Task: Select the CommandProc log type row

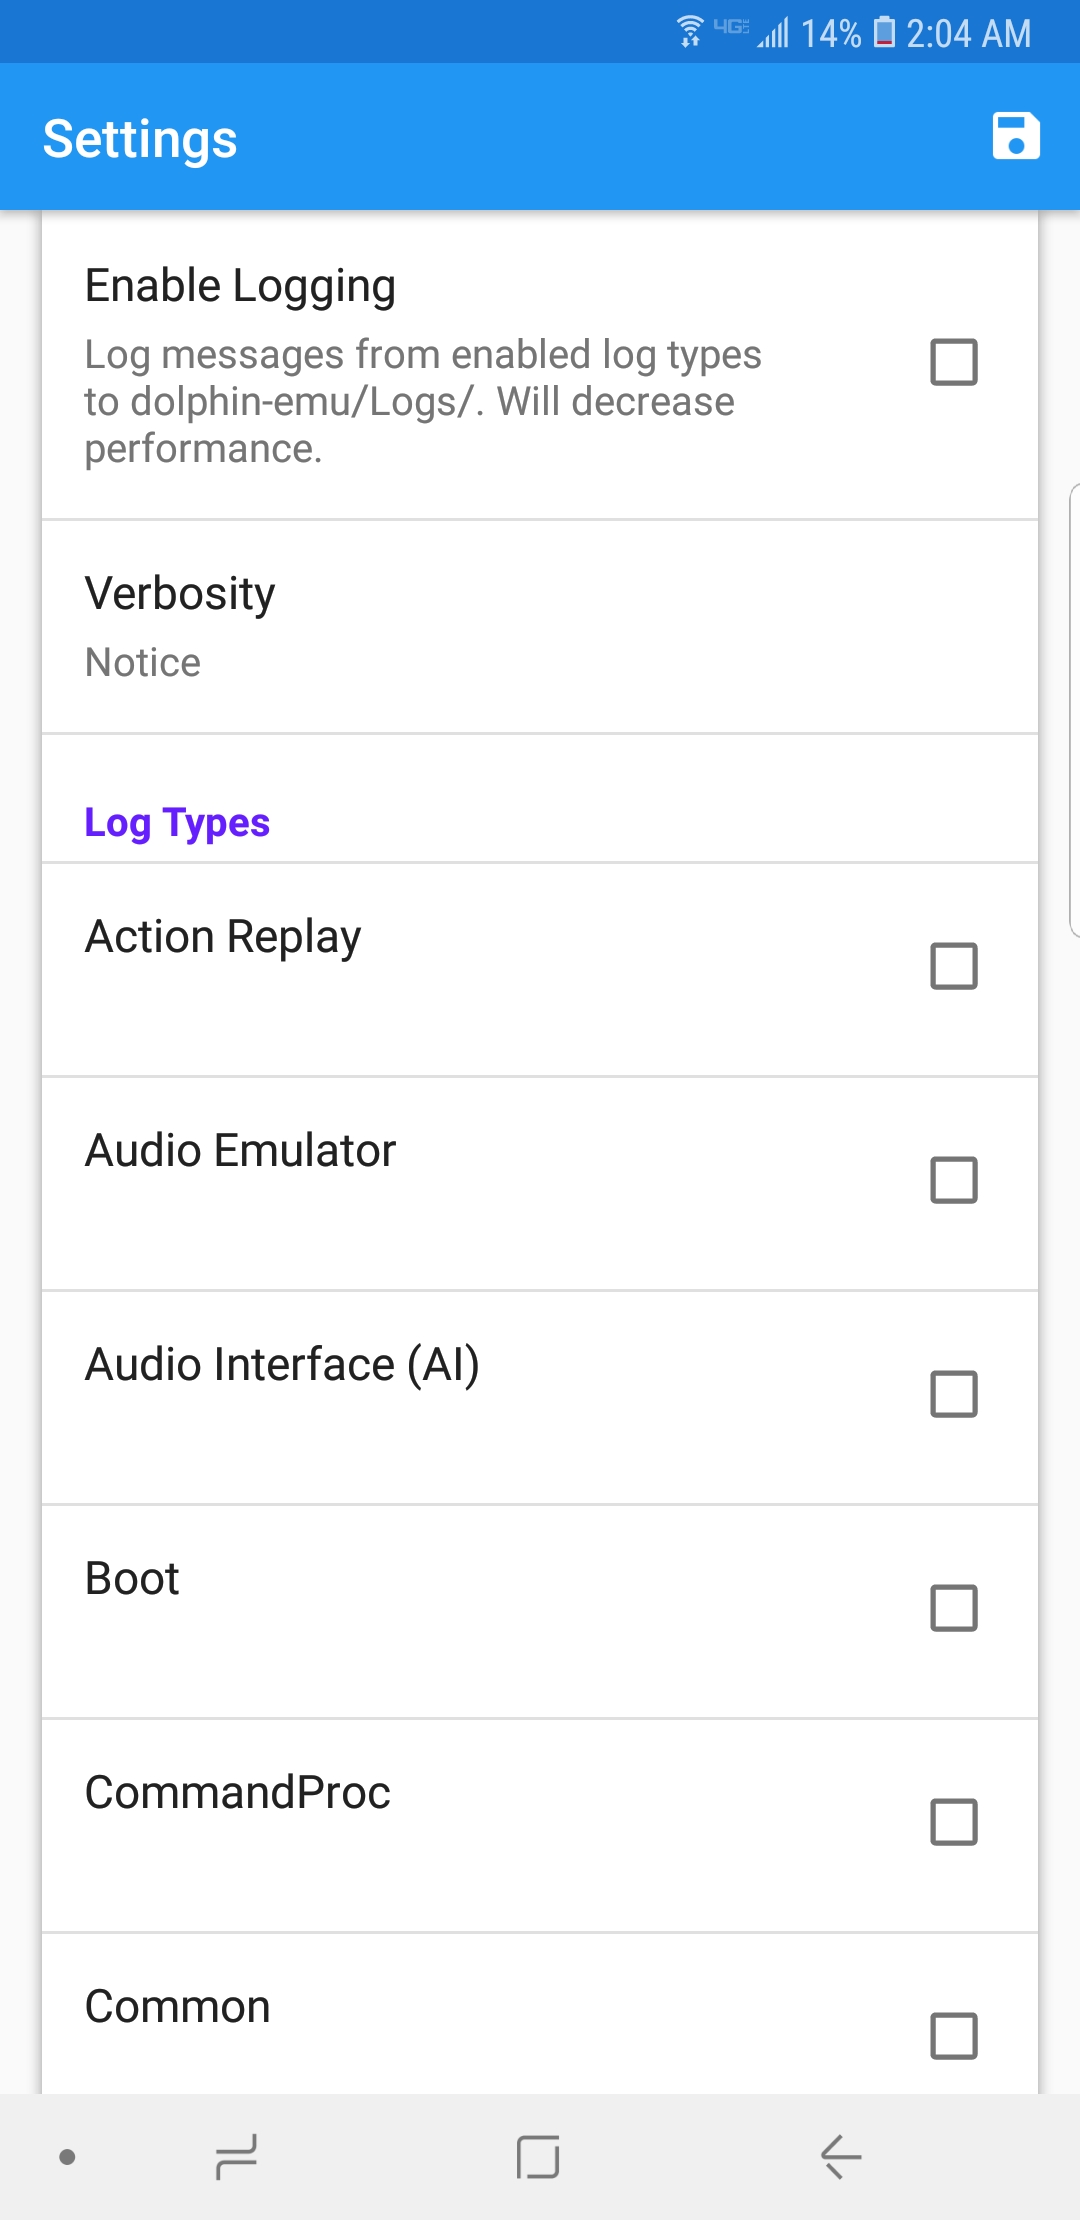Action: [540, 1826]
